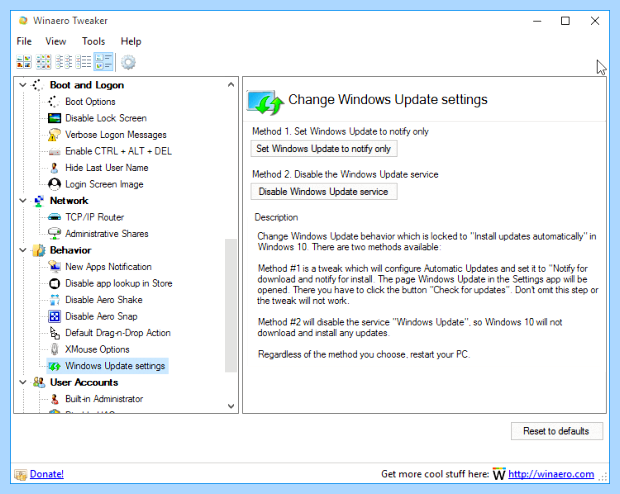Select the Network category label

pos(69,201)
